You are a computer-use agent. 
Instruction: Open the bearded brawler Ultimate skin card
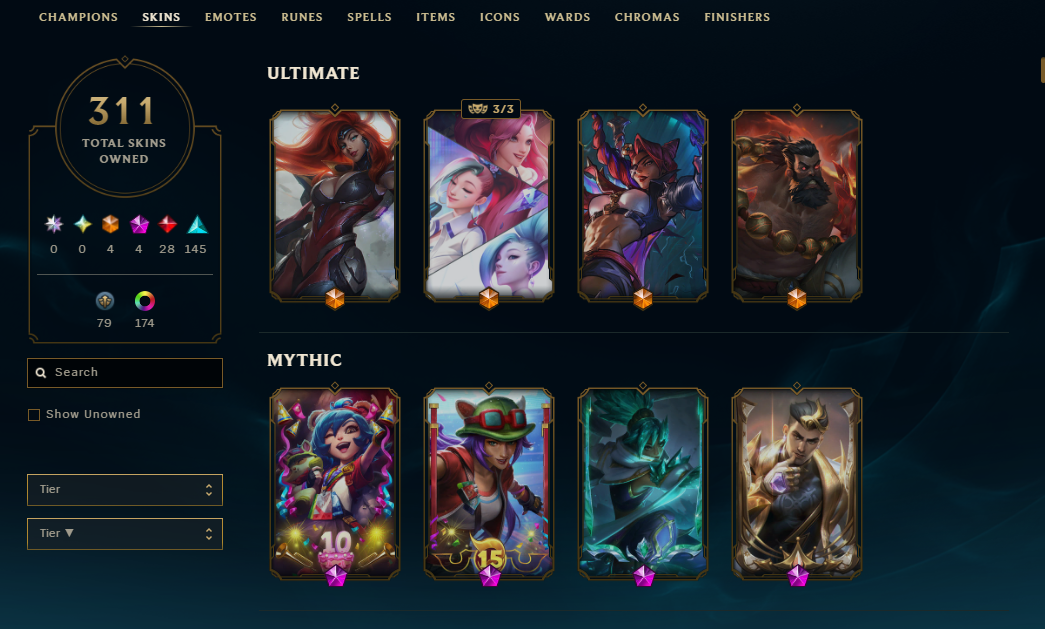pos(796,205)
